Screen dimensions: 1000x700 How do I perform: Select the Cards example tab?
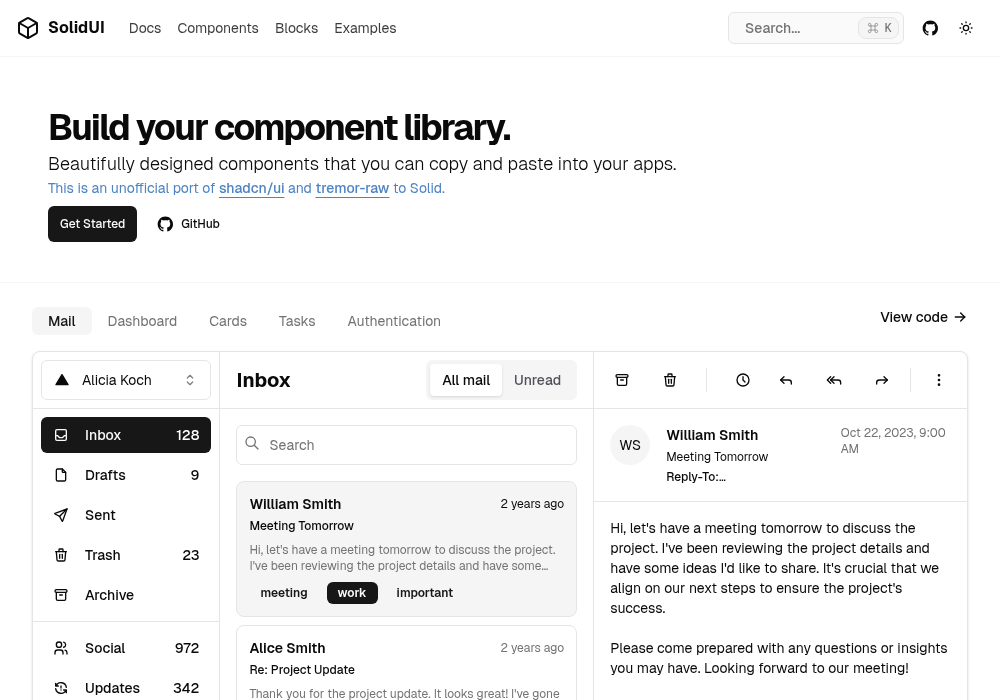tap(228, 321)
